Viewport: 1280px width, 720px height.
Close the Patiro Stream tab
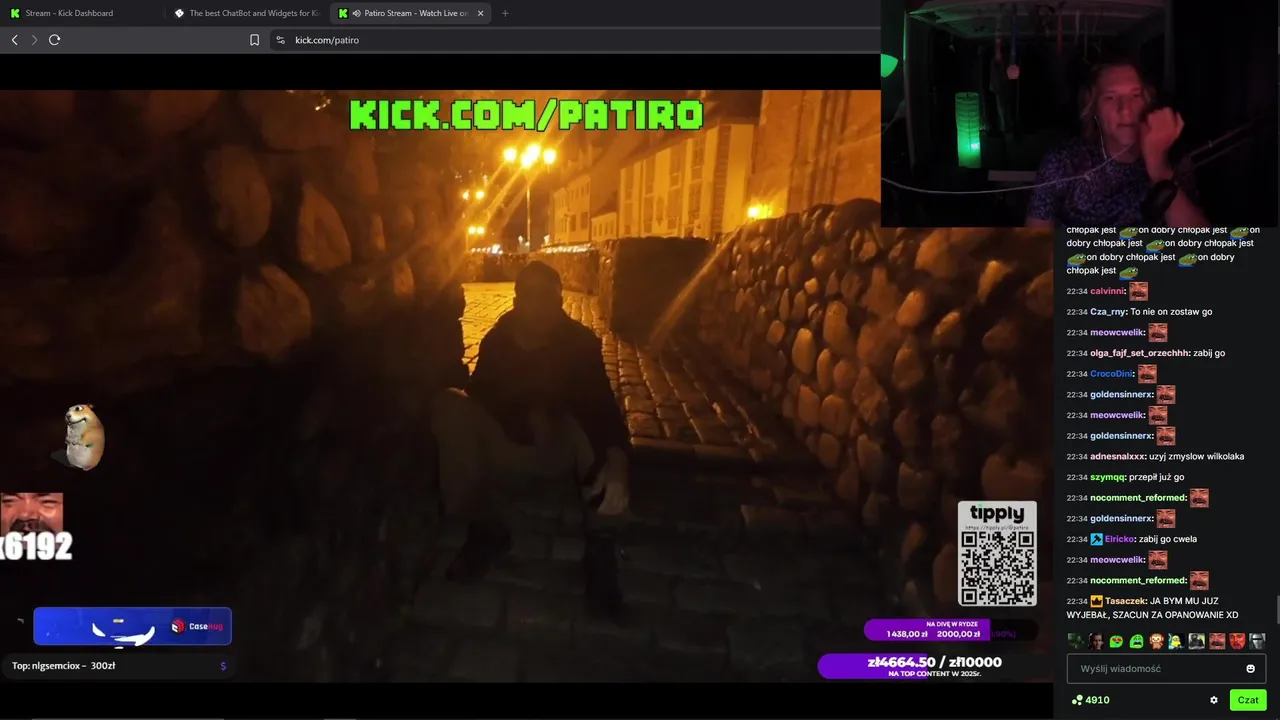481,13
